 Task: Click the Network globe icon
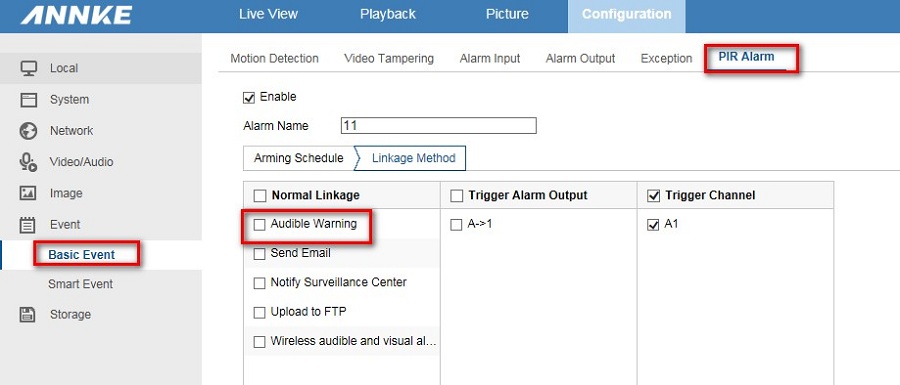tap(28, 131)
